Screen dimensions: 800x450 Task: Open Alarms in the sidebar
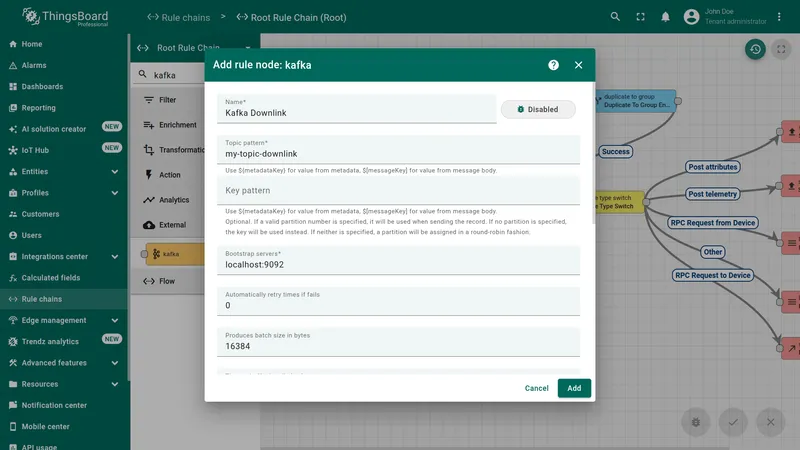(64, 65)
